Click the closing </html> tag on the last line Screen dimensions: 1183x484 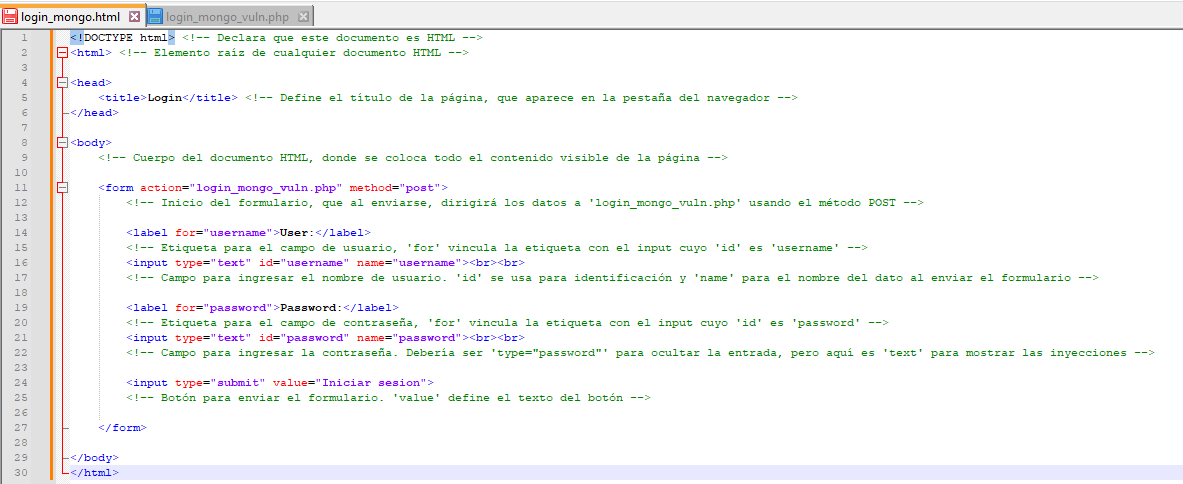[x=94, y=473]
